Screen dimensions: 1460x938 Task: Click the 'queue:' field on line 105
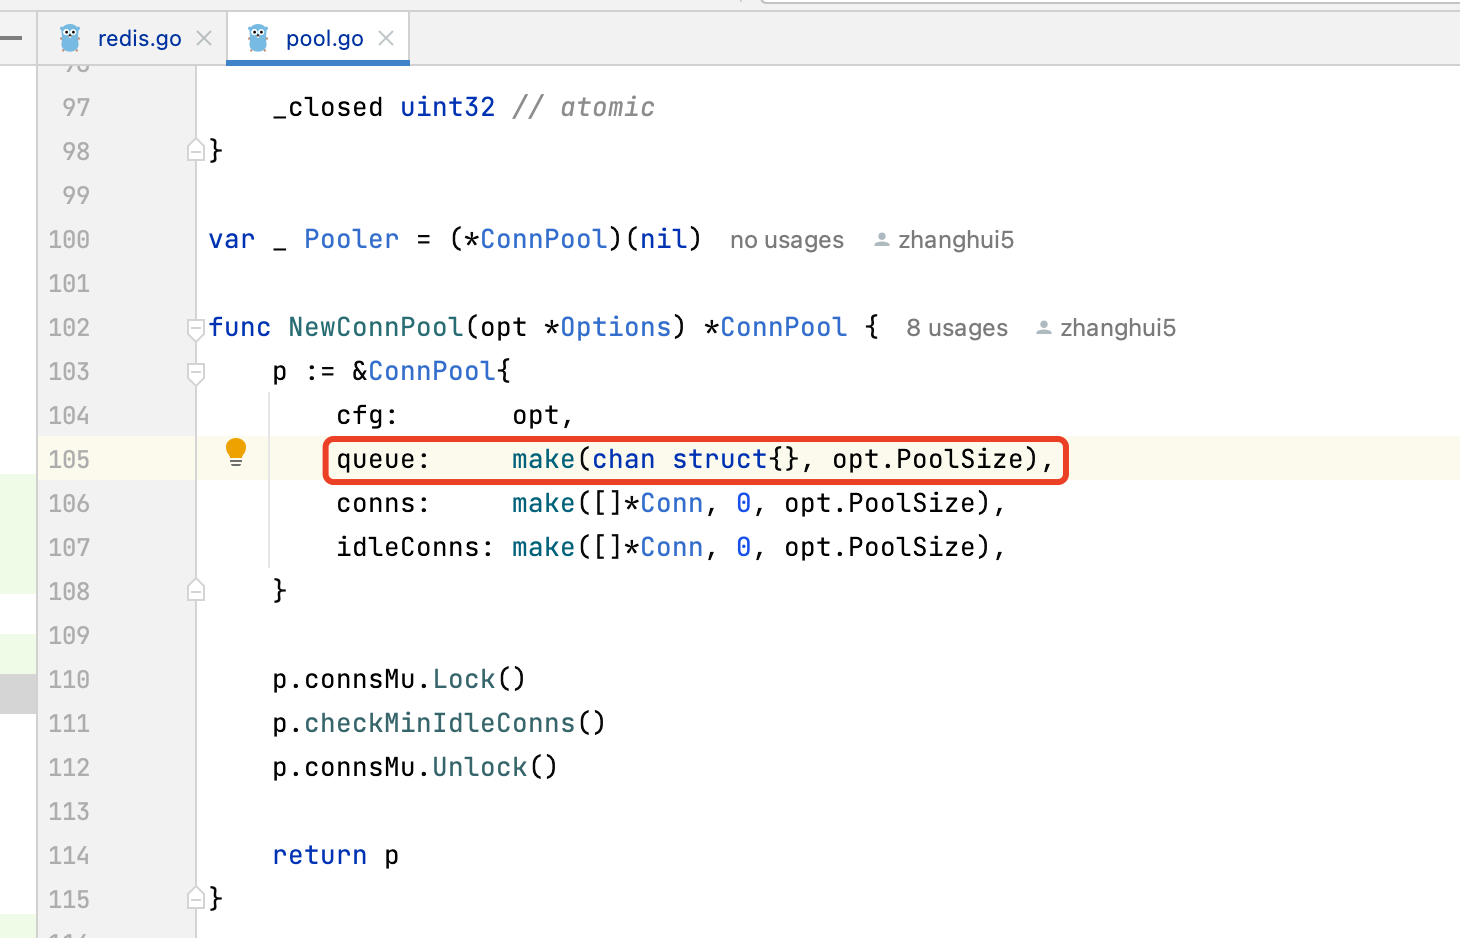(383, 459)
